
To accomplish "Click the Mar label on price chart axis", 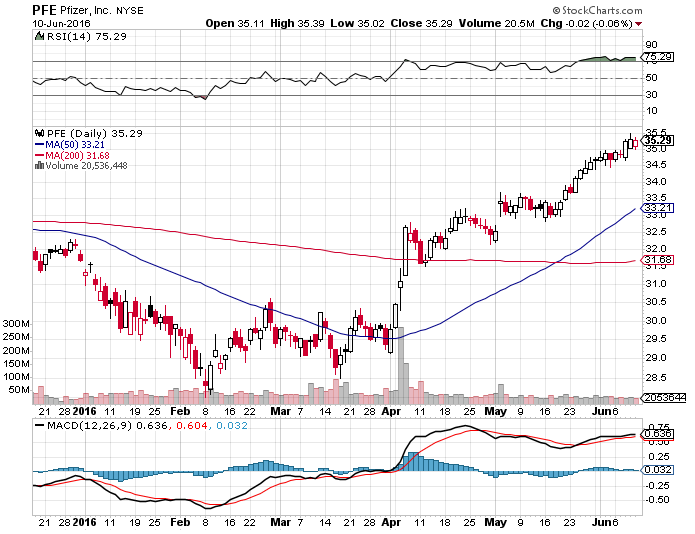I will point(281,411).
